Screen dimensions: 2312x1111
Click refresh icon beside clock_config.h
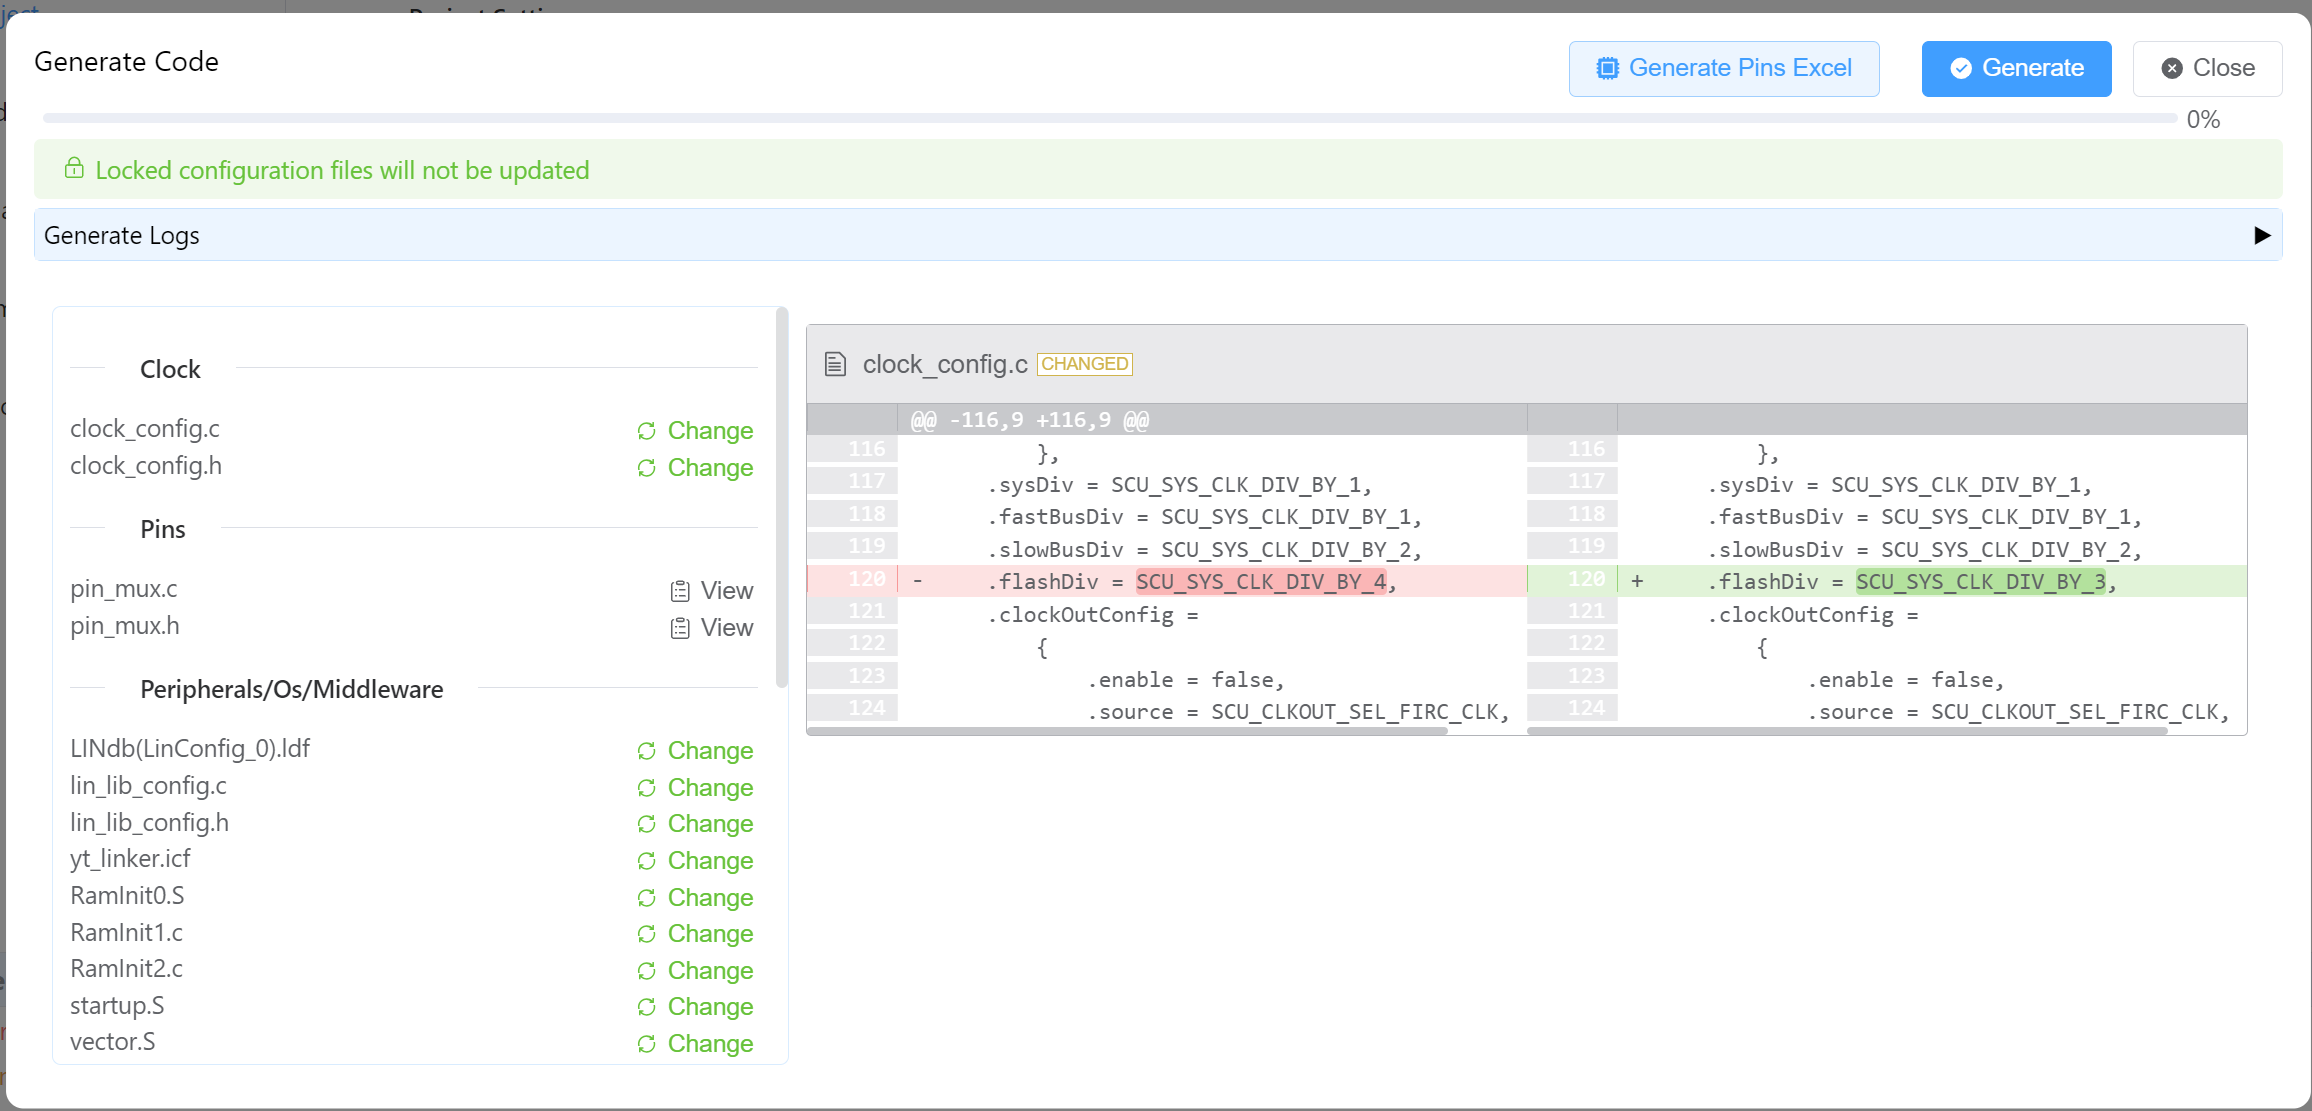(x=647, y=468)
